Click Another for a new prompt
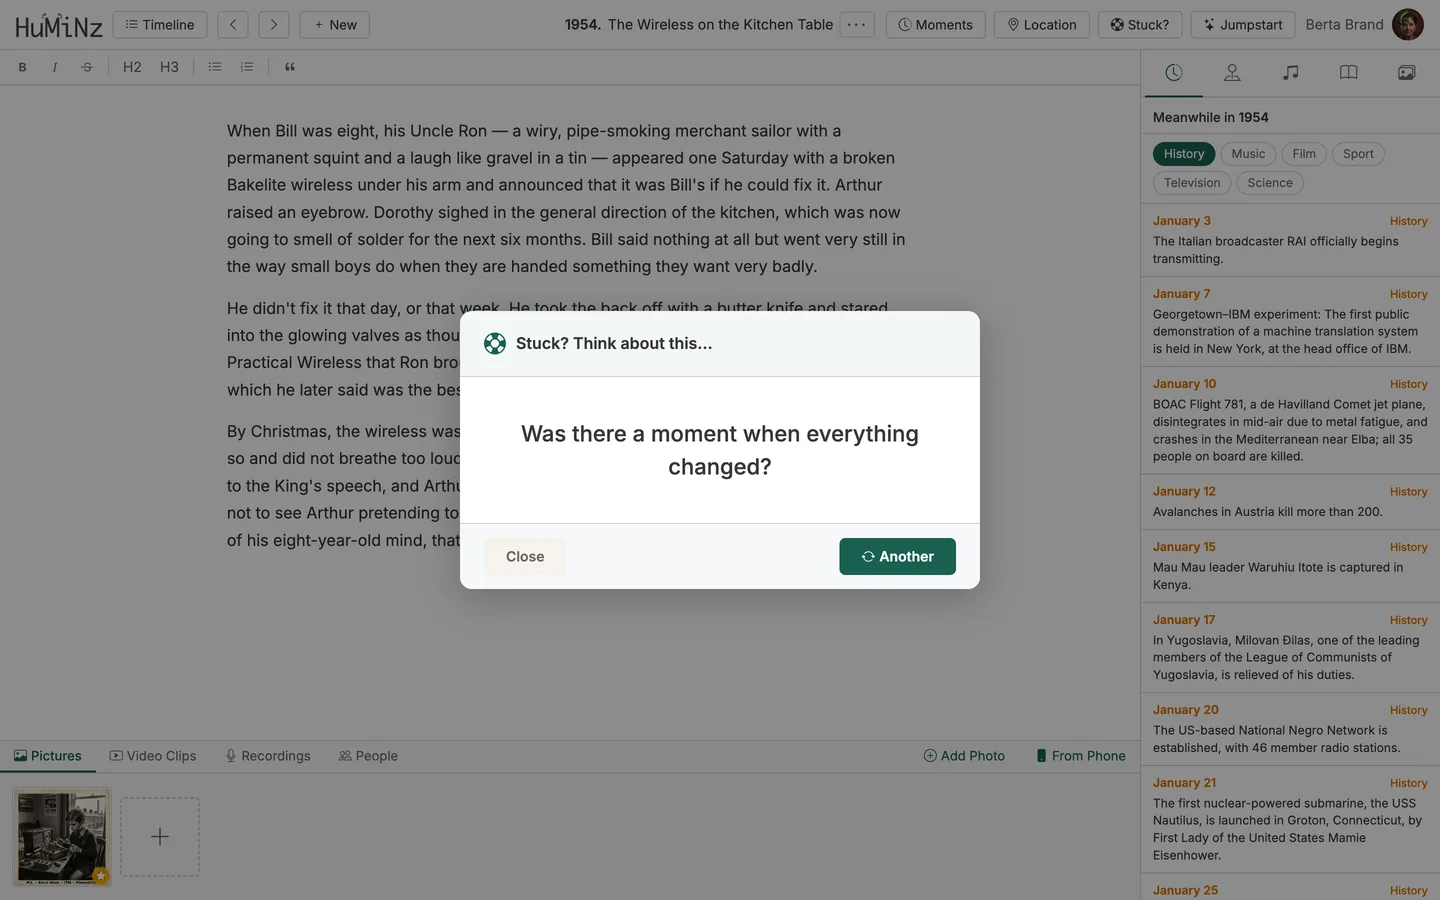1440x900 pixels. (897, 557)
